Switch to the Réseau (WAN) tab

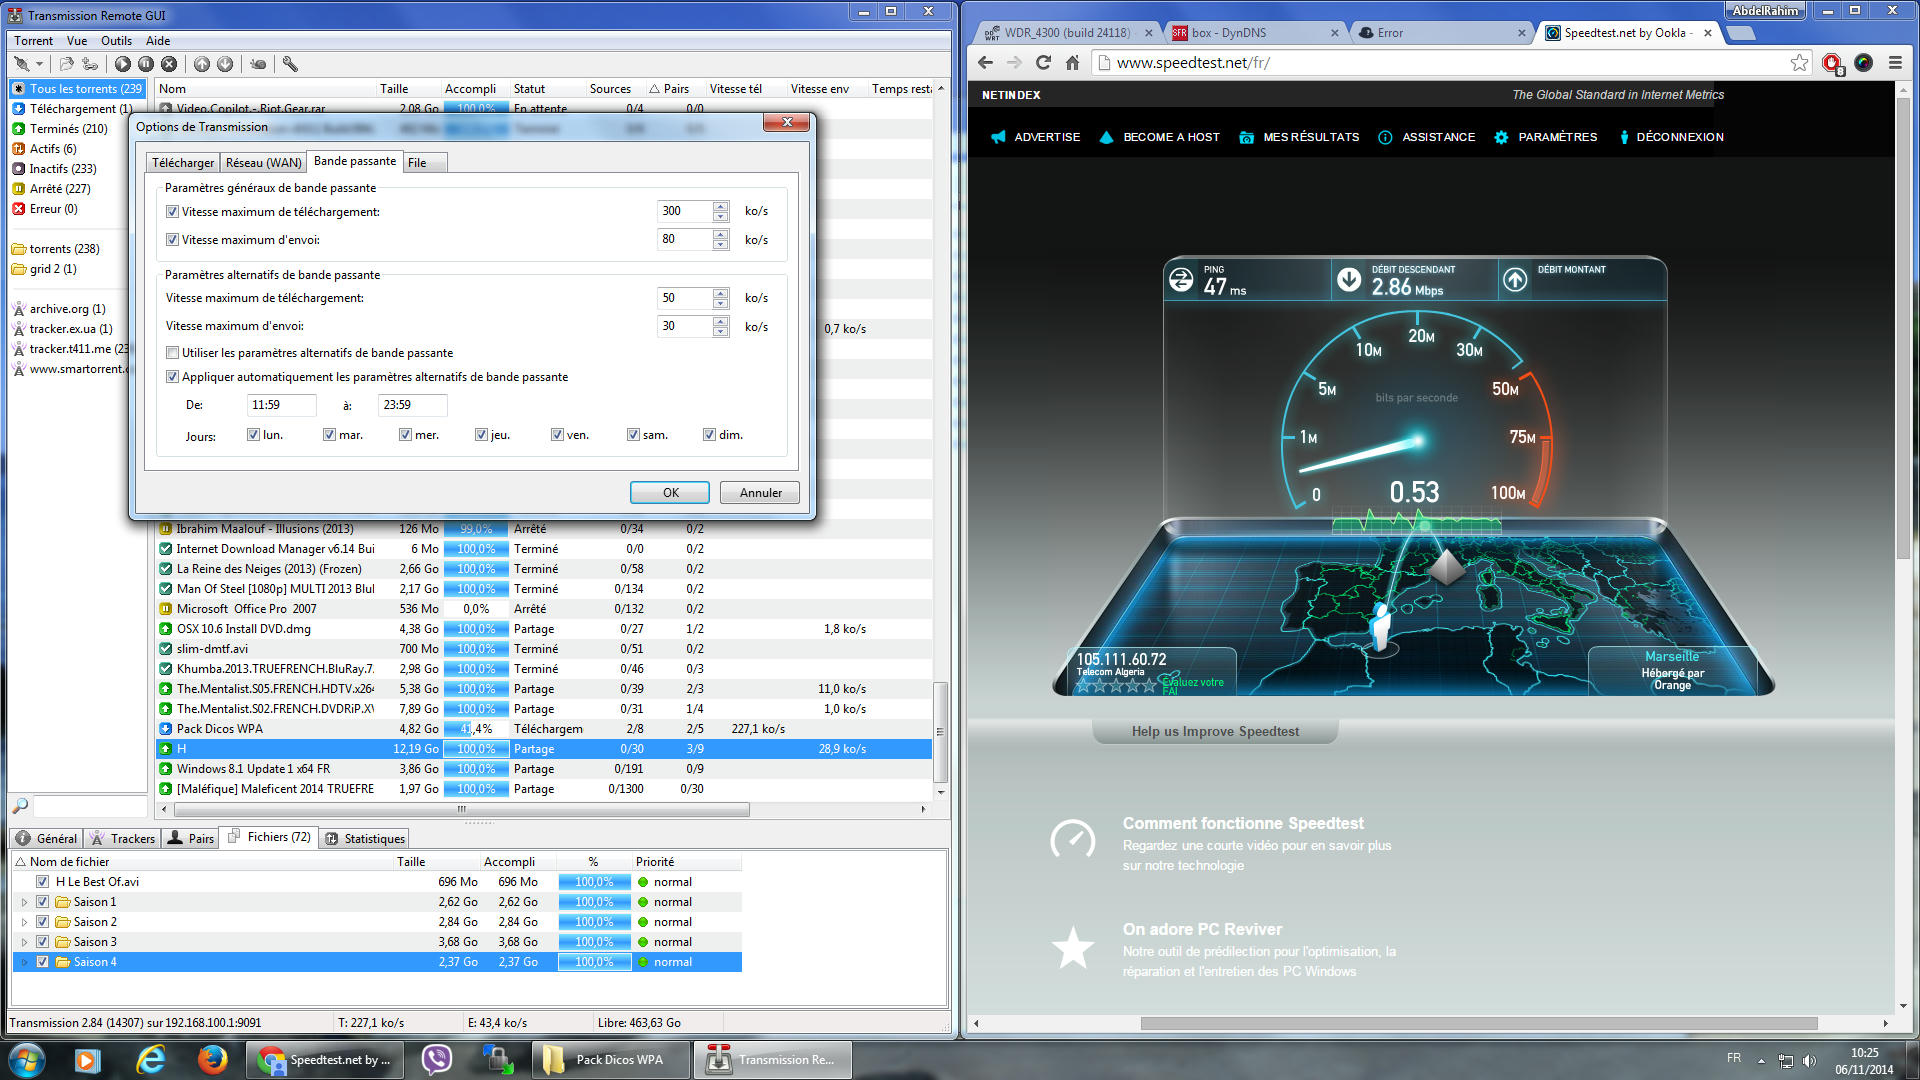263,163
